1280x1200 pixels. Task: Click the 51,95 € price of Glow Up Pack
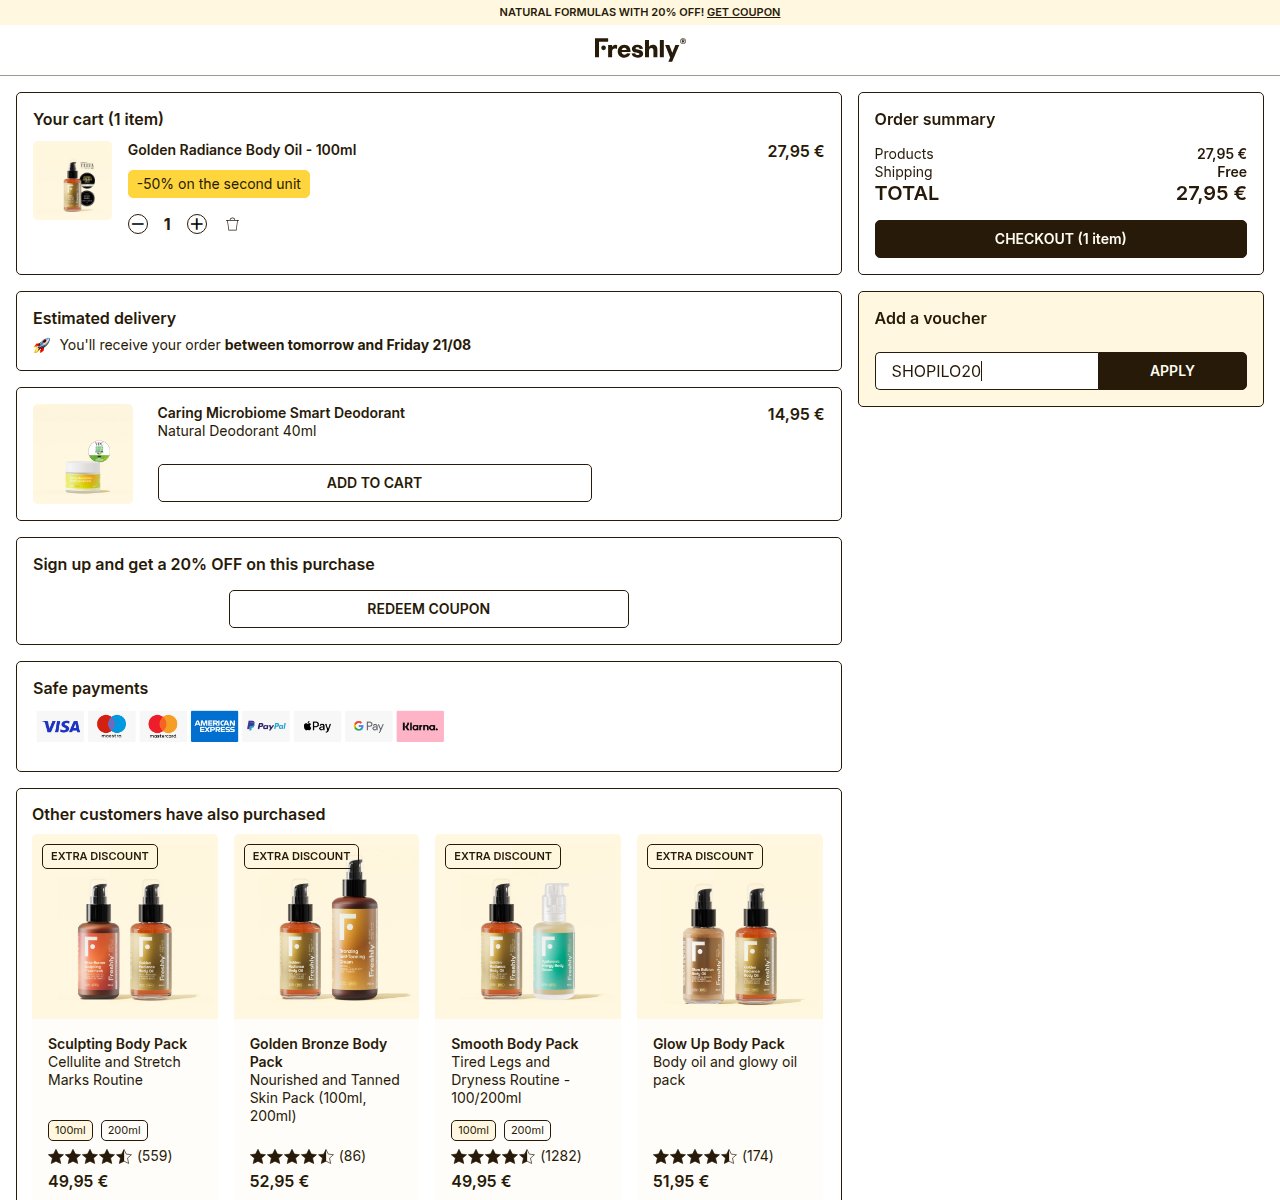tap(681, 1181)
